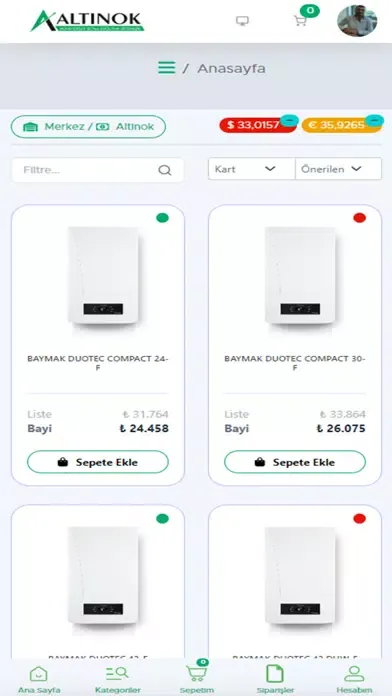The image size is (392, 696).
Task: Open the user profile avatar
Action: point(357,20)
